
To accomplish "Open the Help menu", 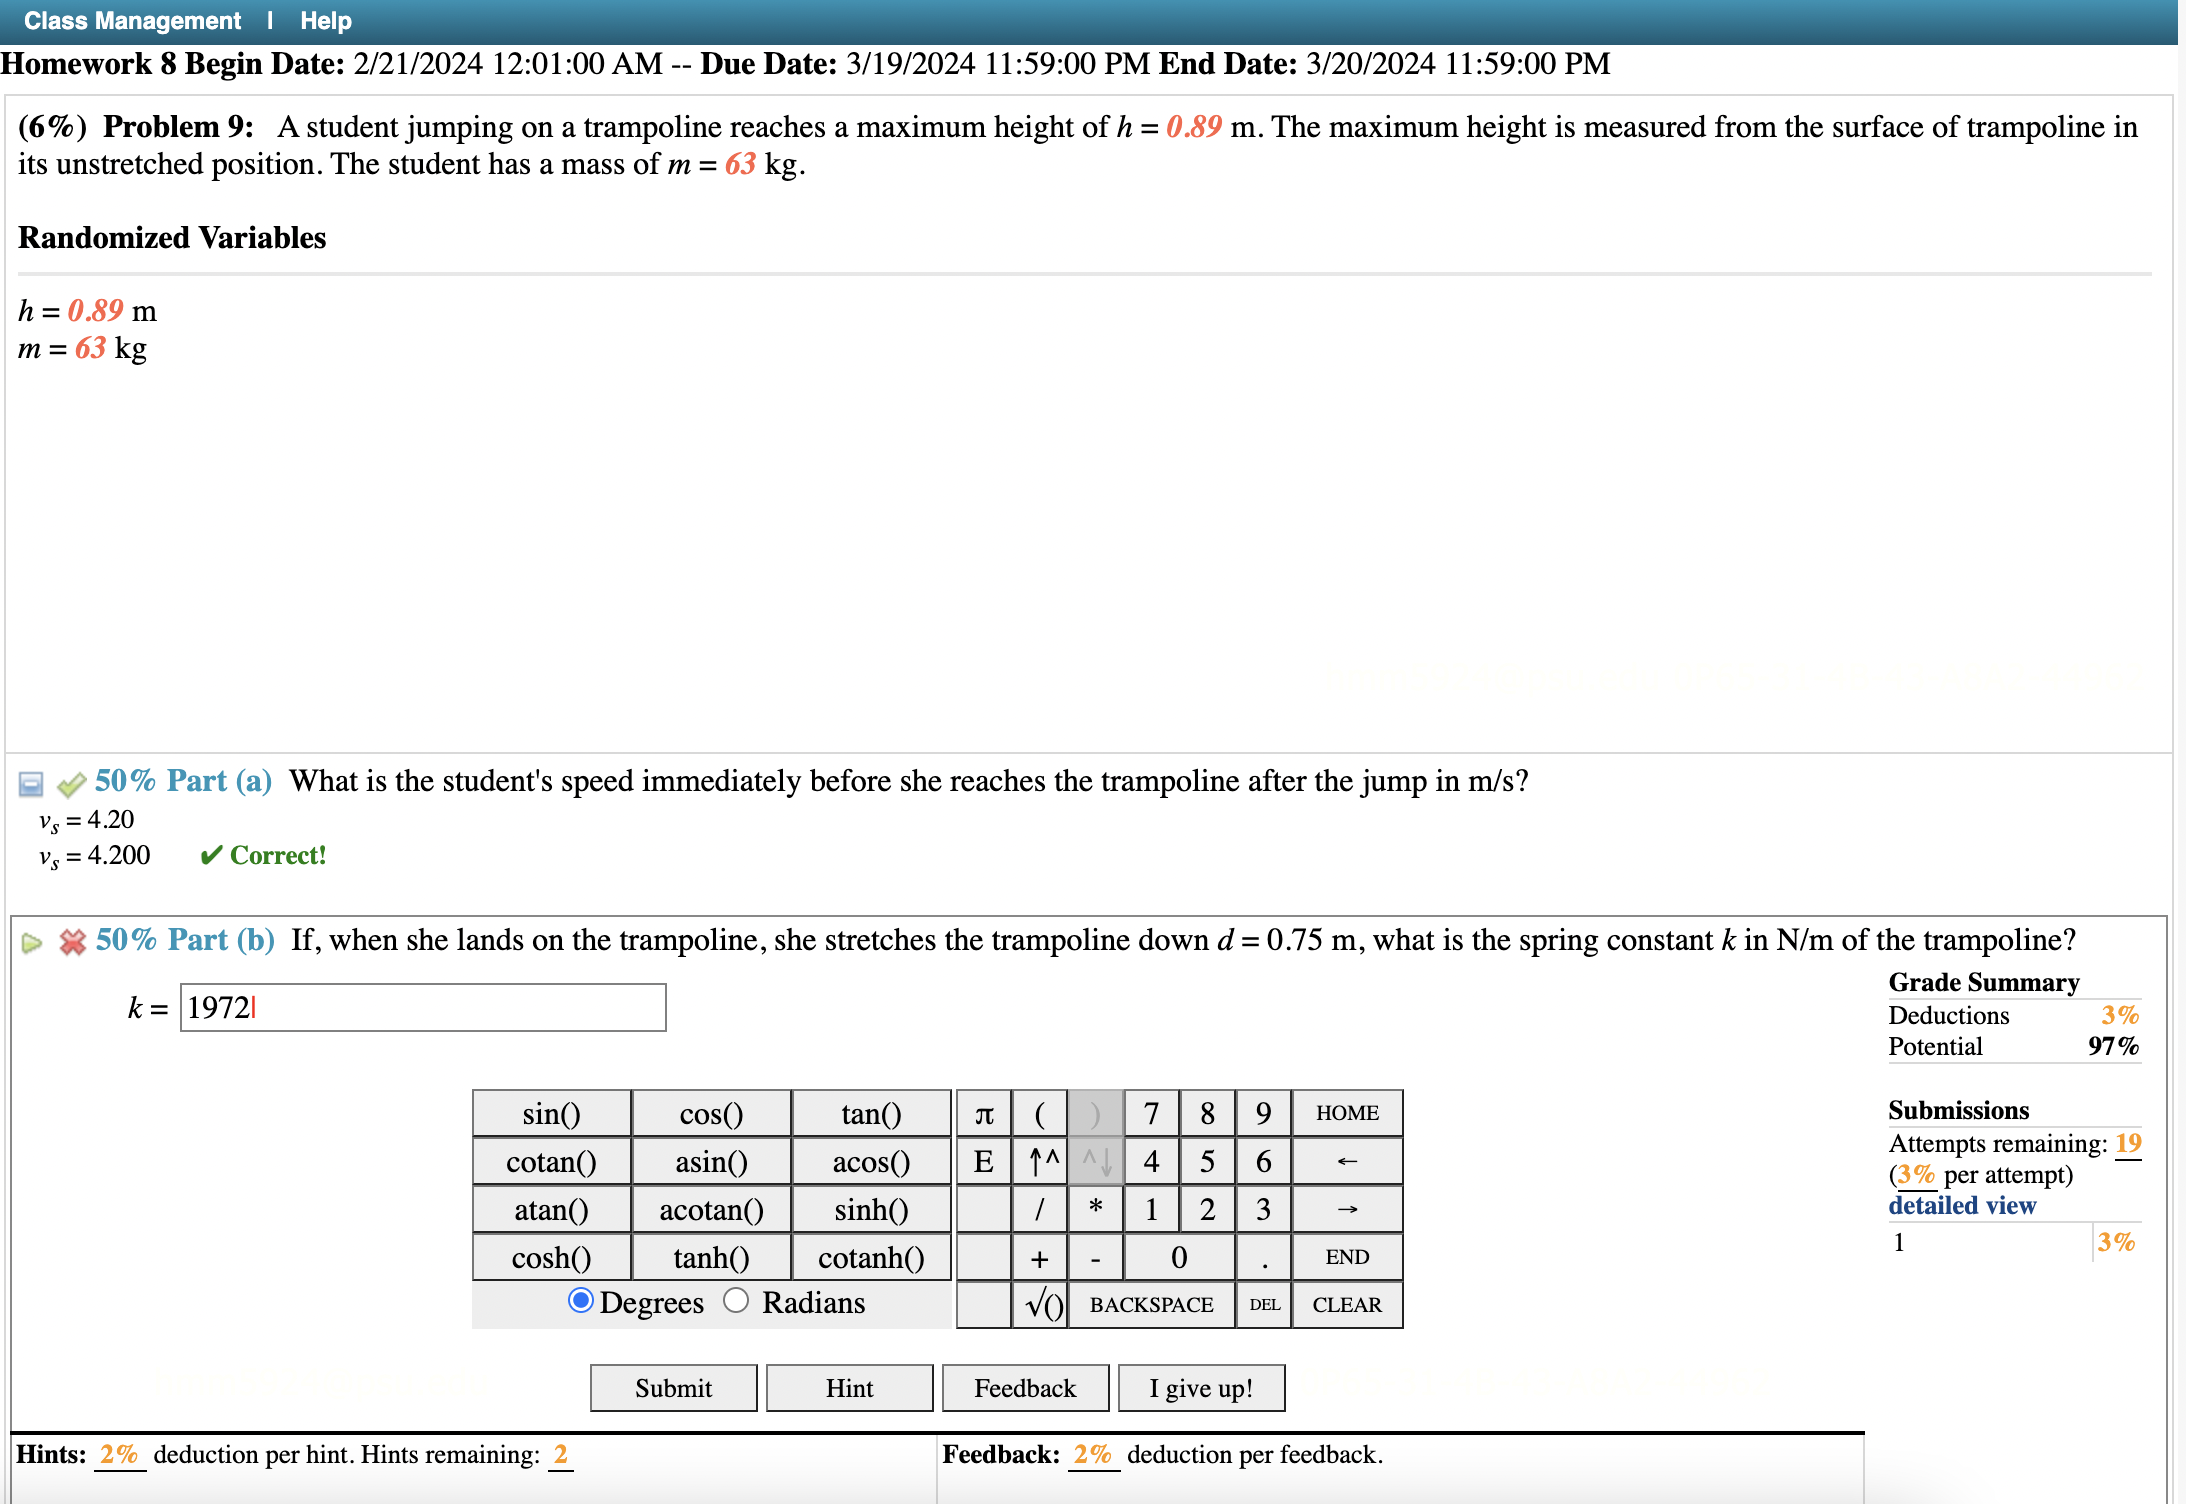I will 325,20.
